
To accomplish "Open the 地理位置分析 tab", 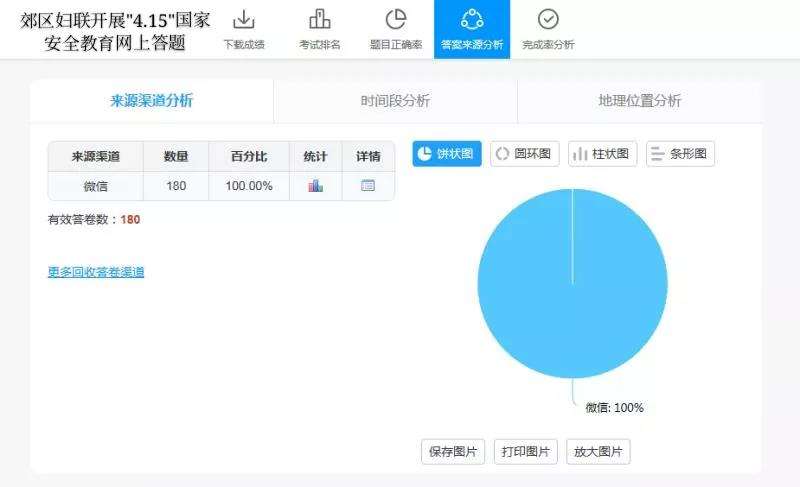I will 639,101.
